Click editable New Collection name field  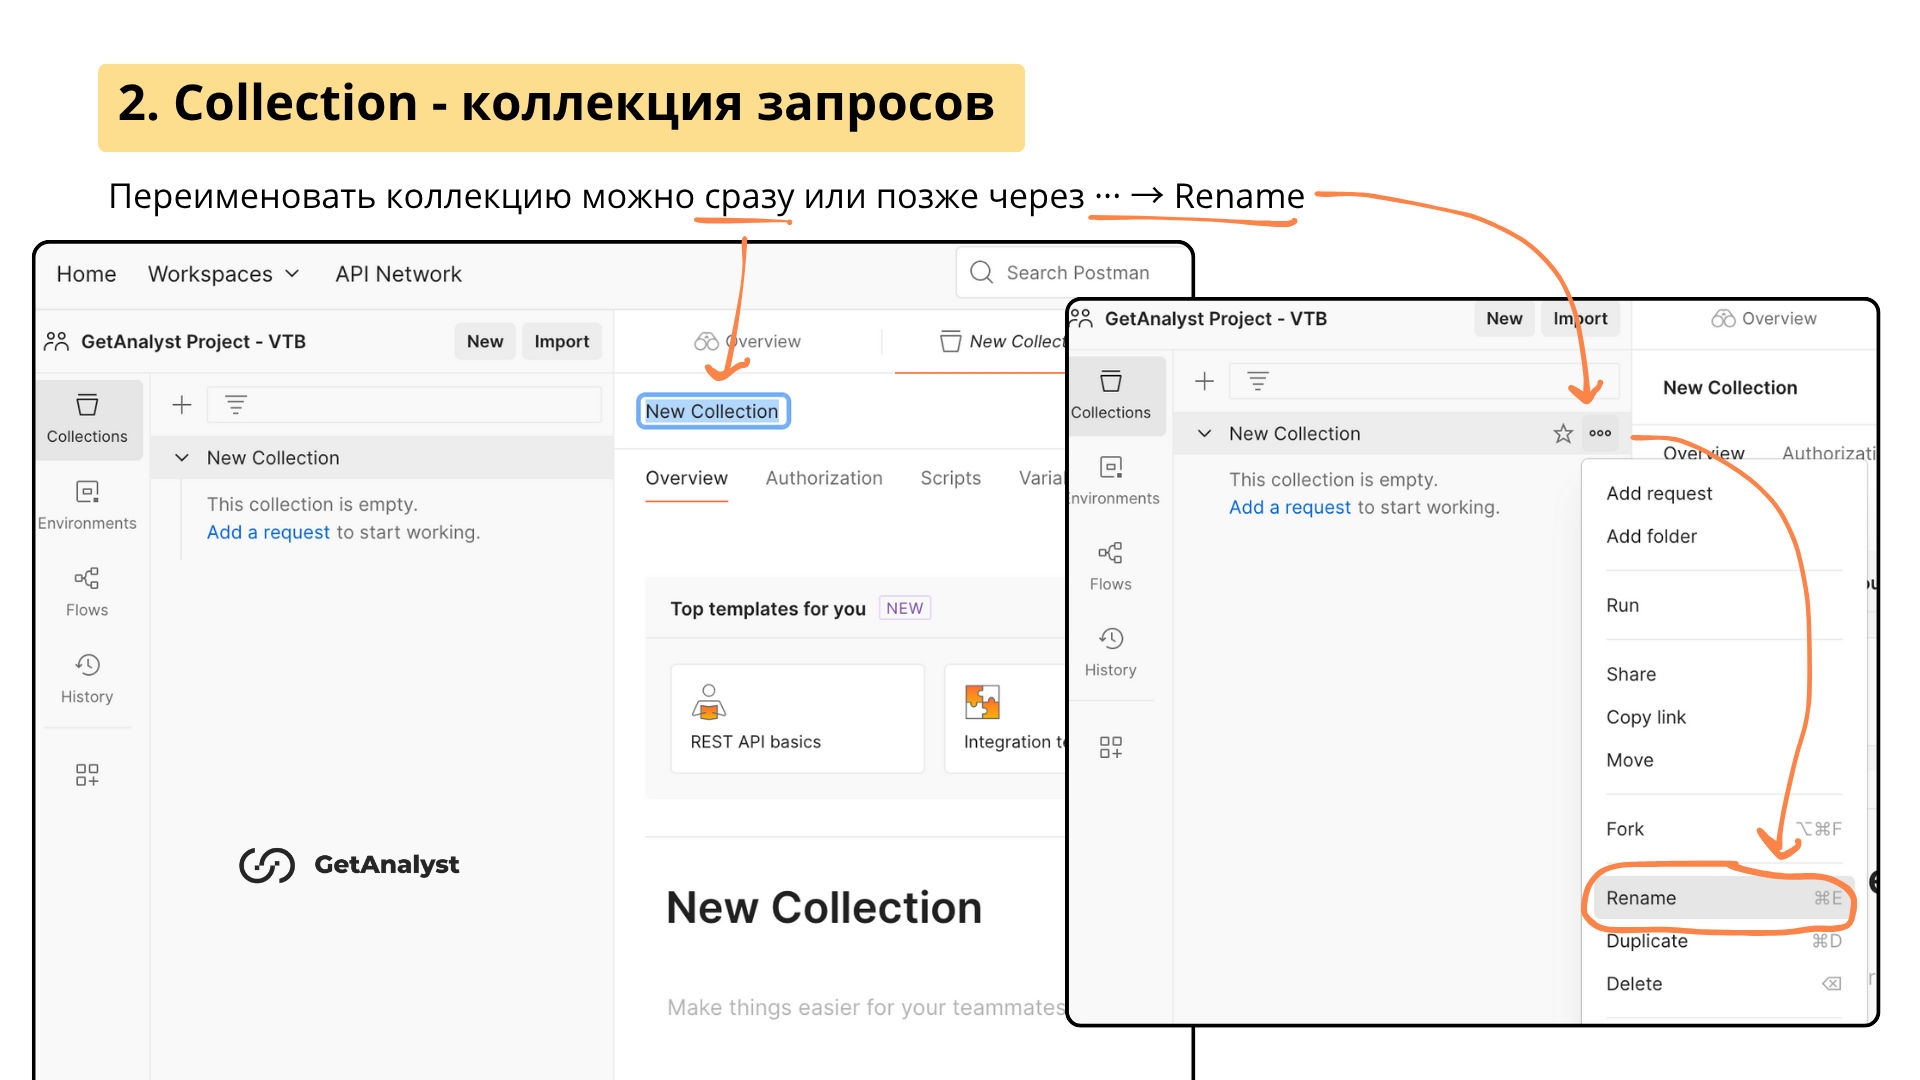[x=713, y=411]
